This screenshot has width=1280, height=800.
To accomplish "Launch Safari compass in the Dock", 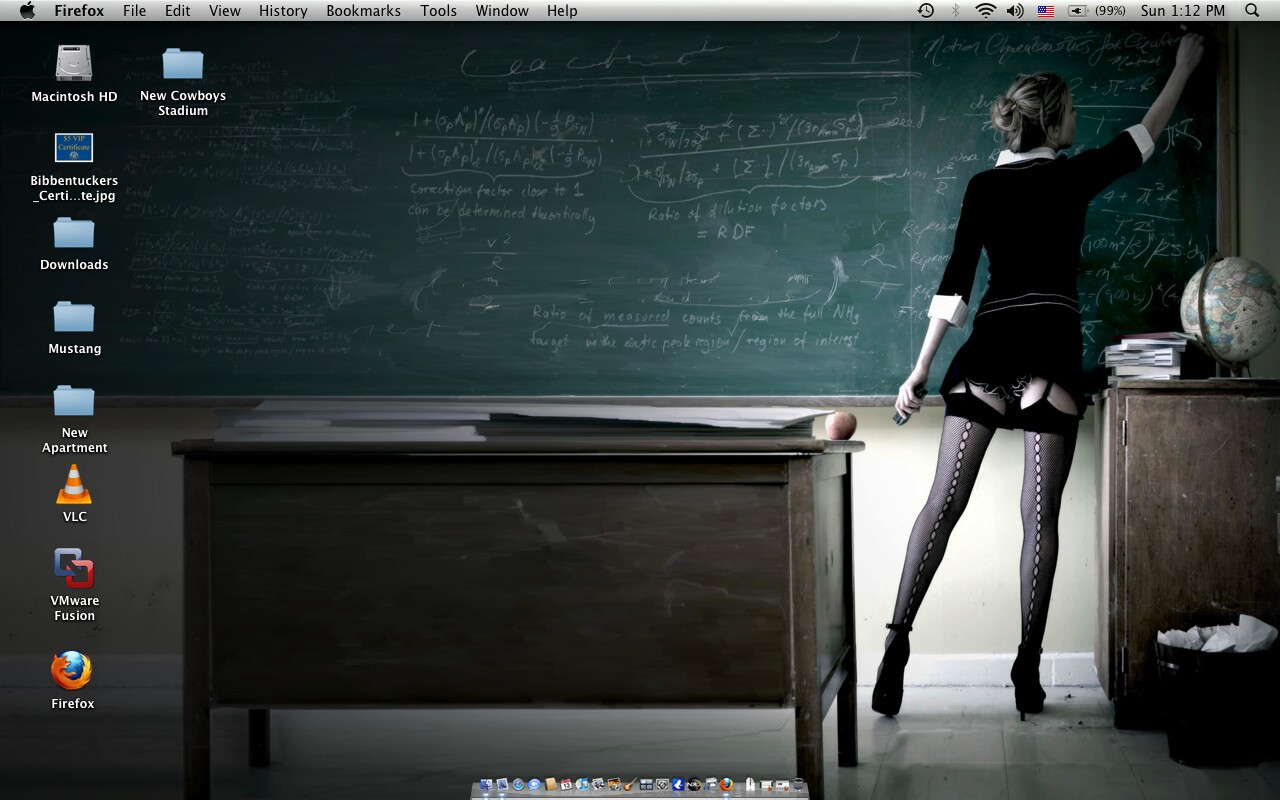I will 518,784.
